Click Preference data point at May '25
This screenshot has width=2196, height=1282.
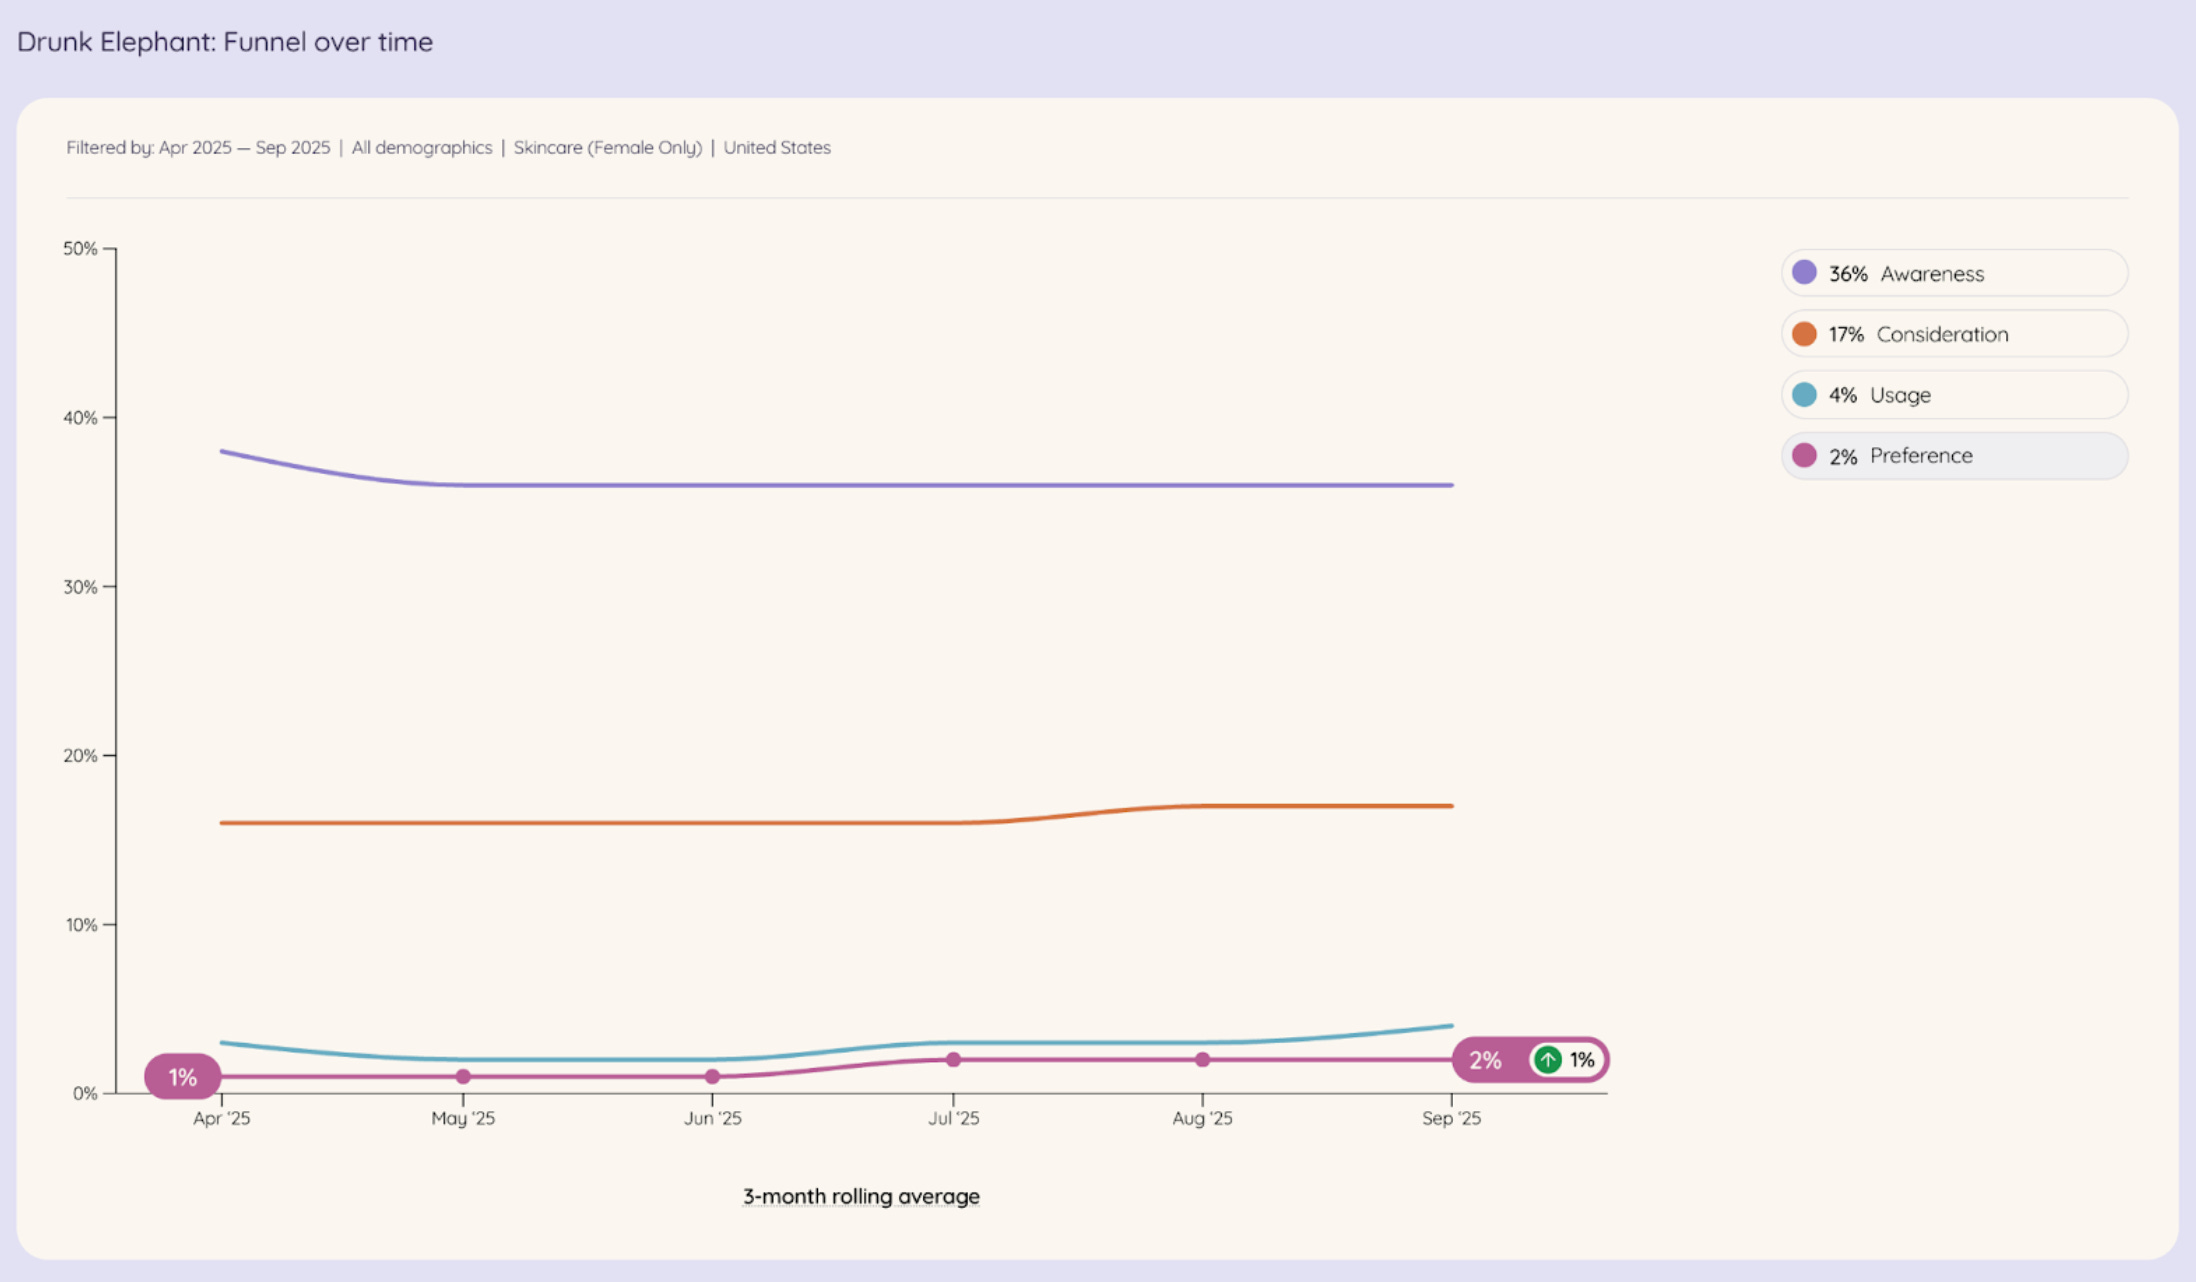coord(463,1077)
